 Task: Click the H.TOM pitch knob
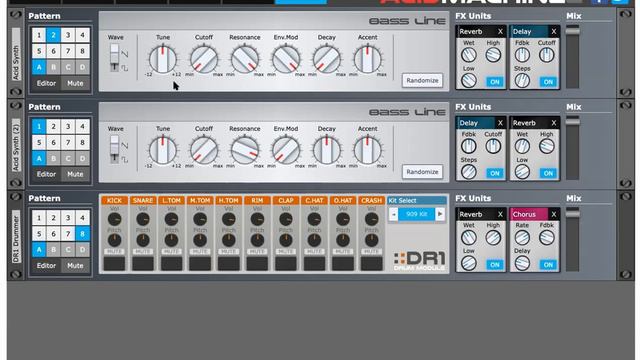(229, 240)
